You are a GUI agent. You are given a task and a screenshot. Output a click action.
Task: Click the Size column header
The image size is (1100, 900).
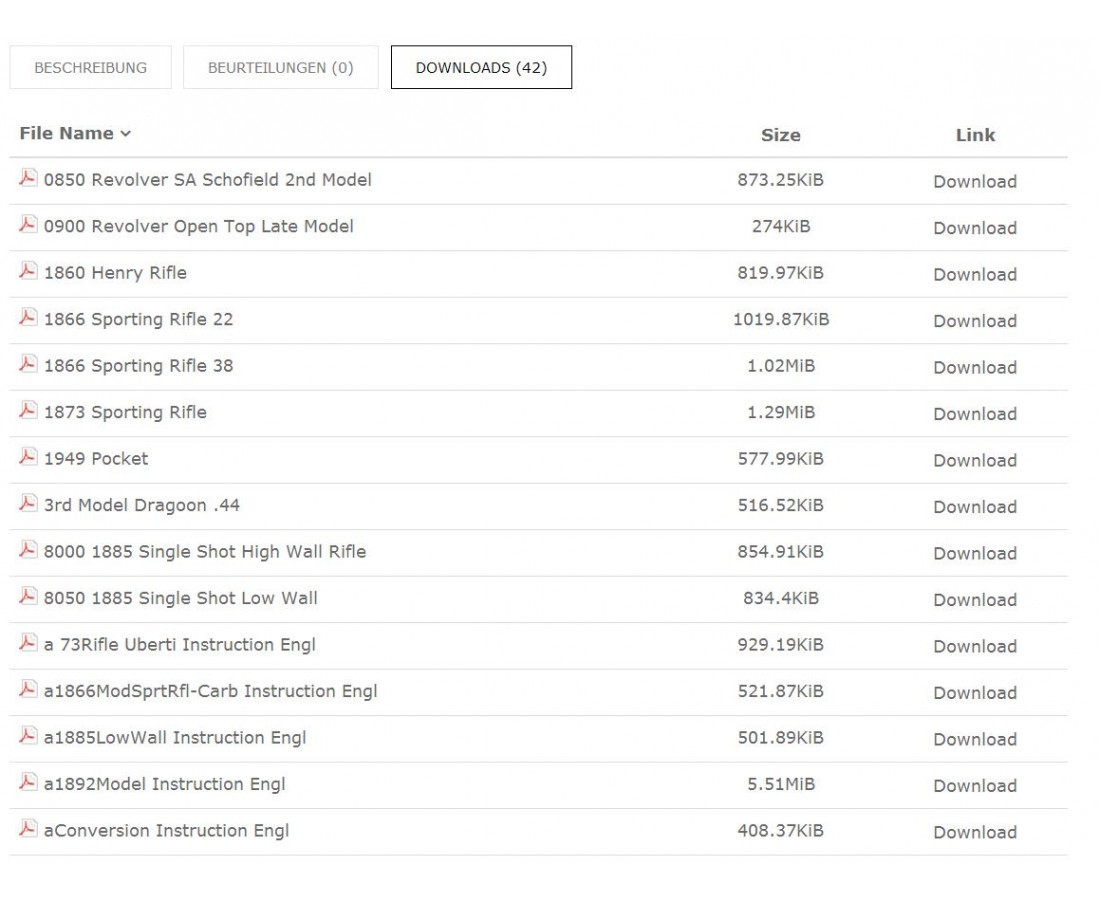click(x=780, y=135)
